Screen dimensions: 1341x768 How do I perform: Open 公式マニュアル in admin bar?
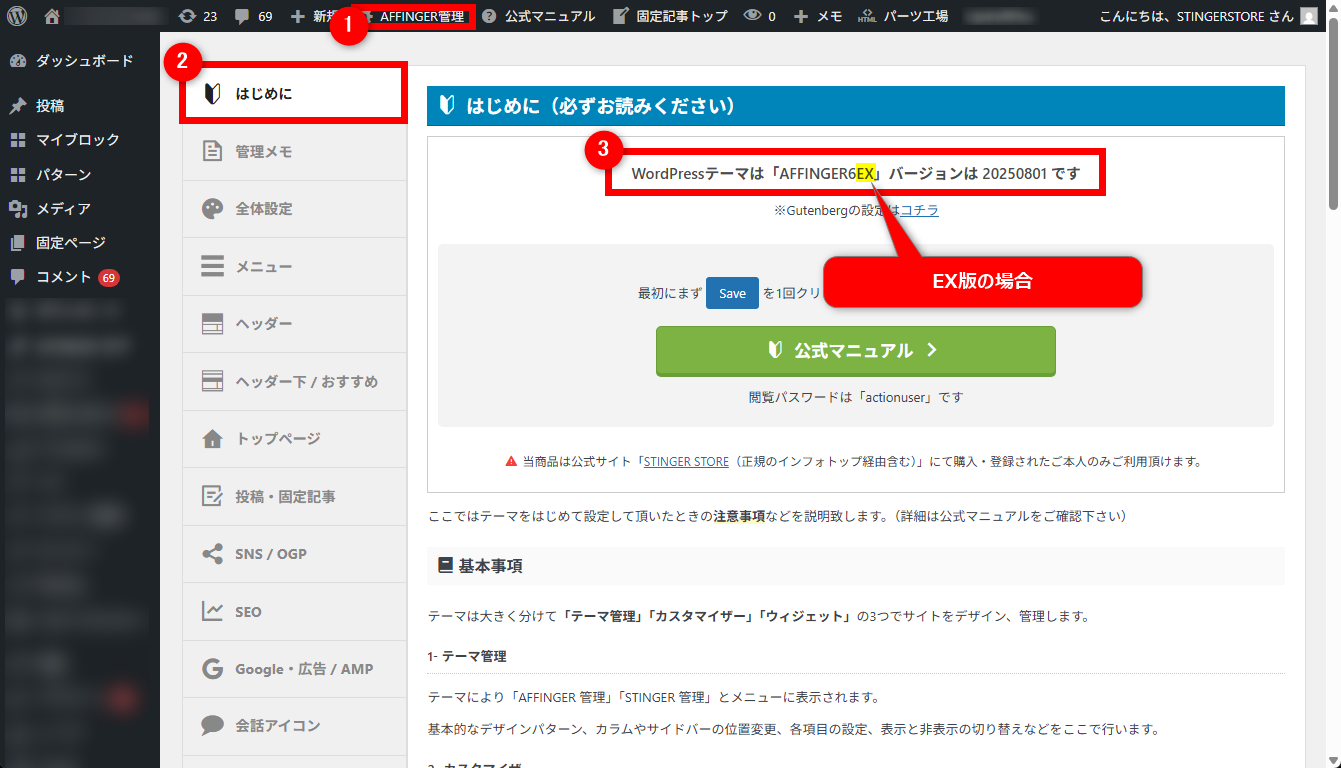[x=538, y=16]
